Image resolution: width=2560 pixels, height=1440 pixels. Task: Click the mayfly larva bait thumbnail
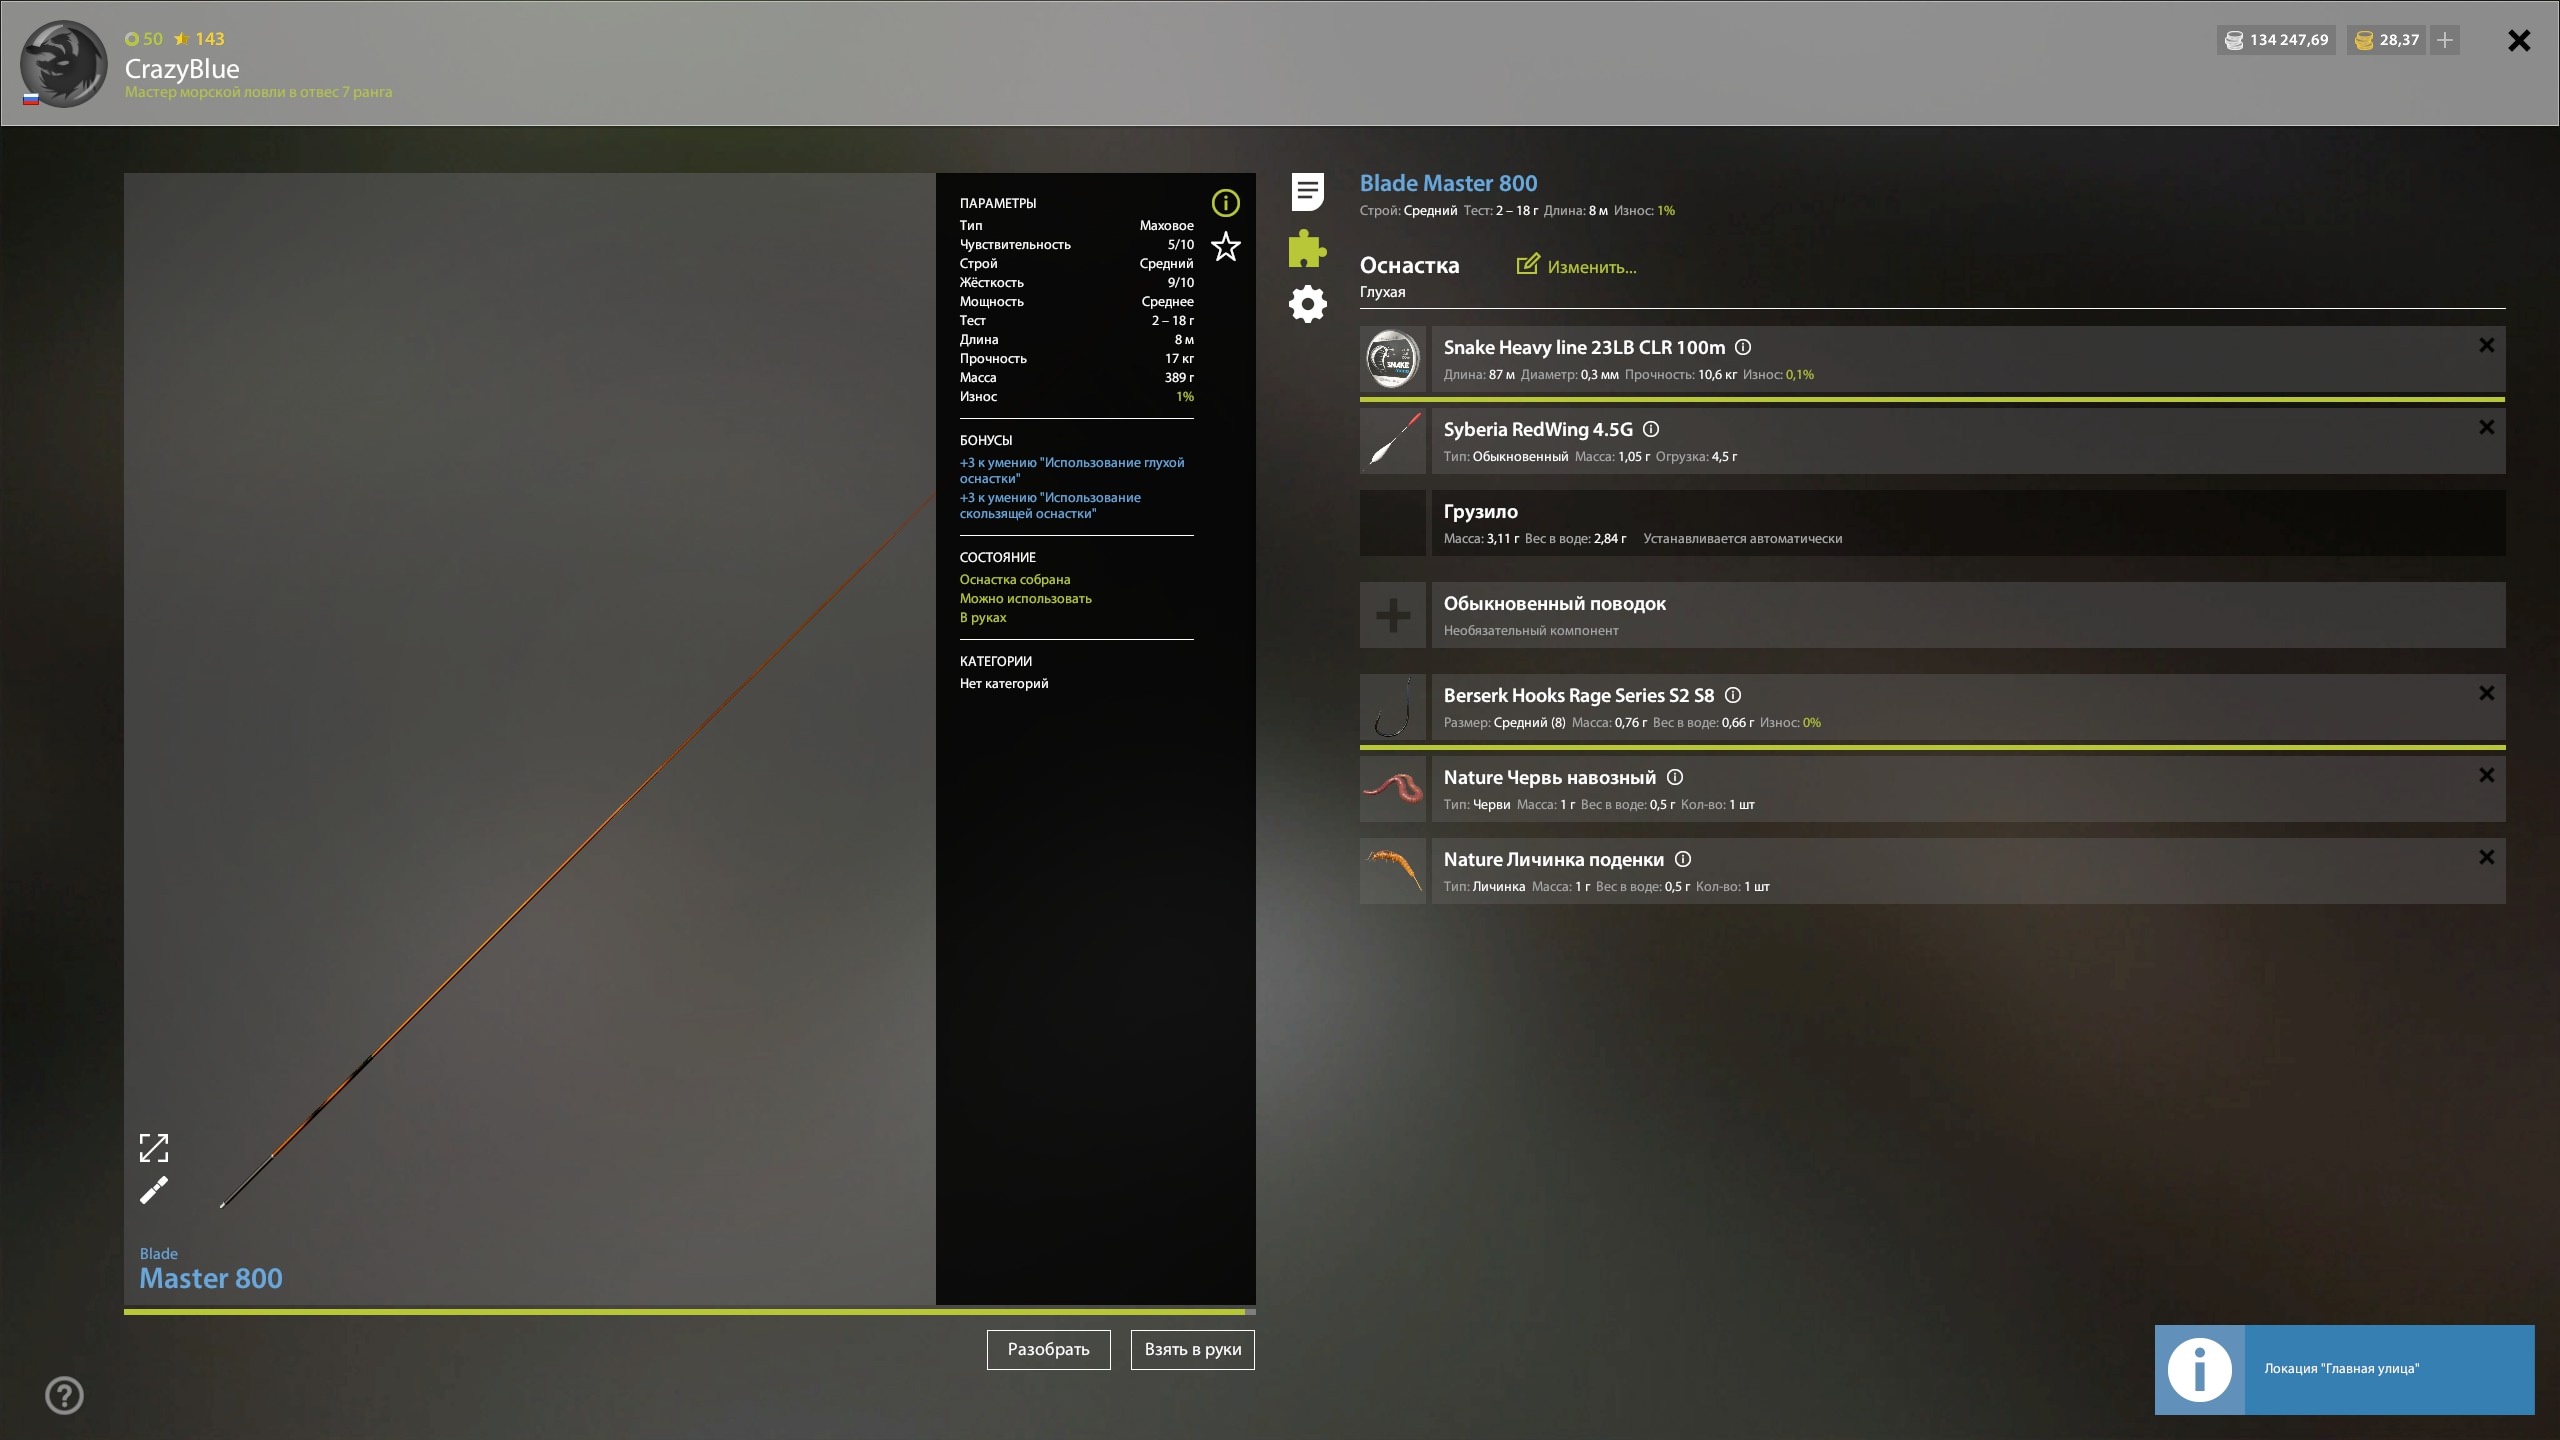[x=1392, y=871]
